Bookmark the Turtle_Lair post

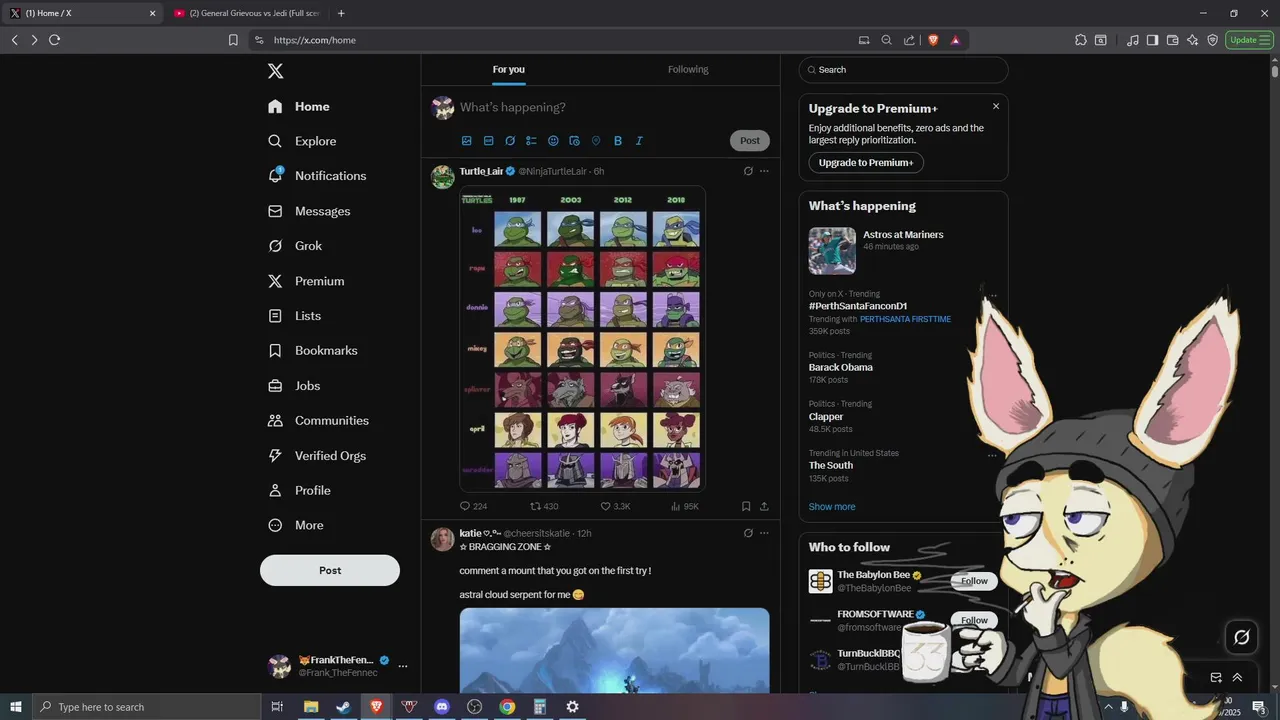point(746,506)
